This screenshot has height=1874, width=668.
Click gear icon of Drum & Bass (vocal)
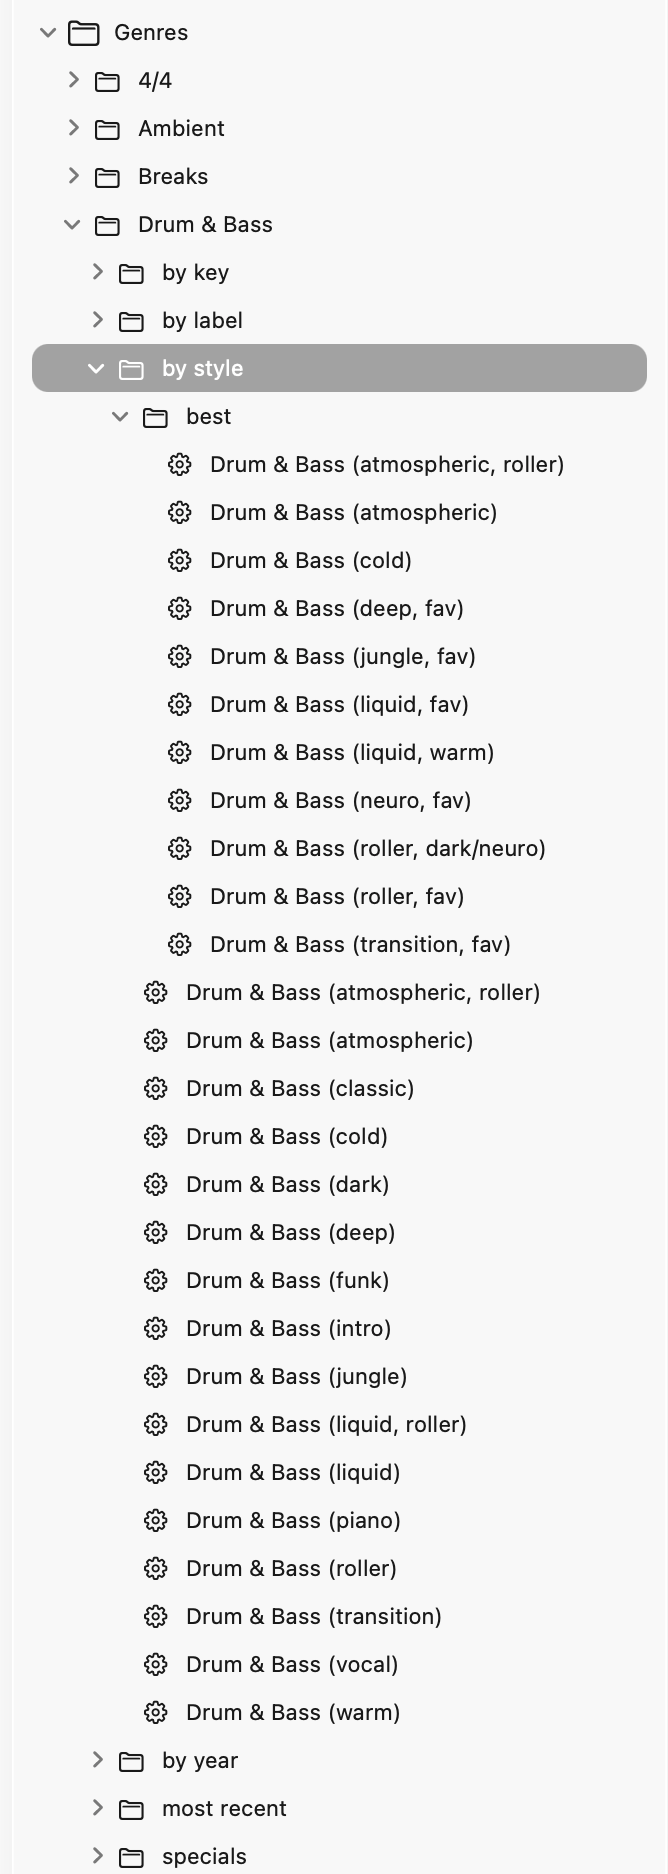[x=156, y=1664]
